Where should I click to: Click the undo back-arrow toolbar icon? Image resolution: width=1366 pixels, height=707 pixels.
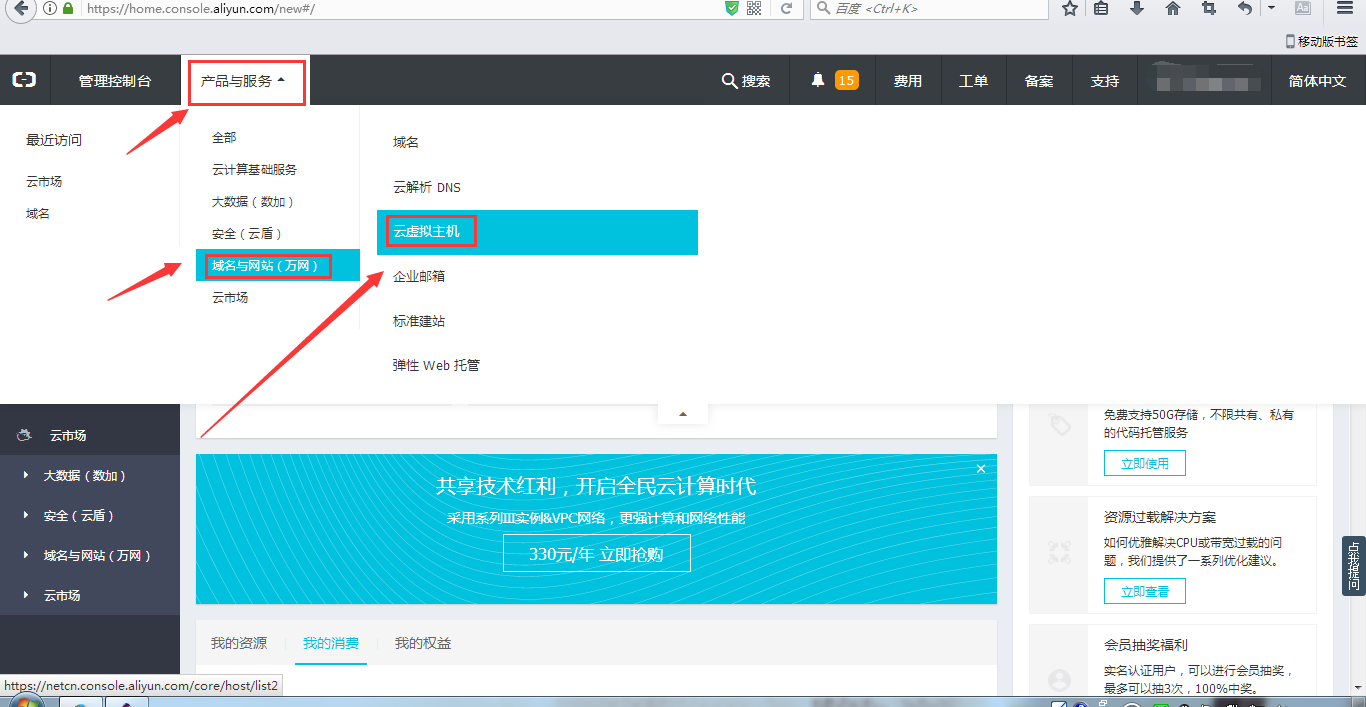(x=1245, y=8)
